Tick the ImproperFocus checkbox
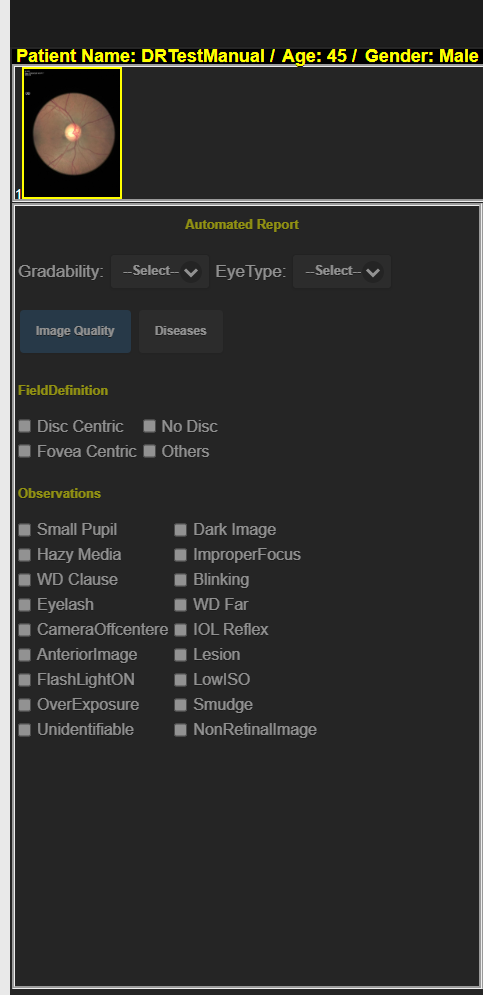 [x=181, y=555]
